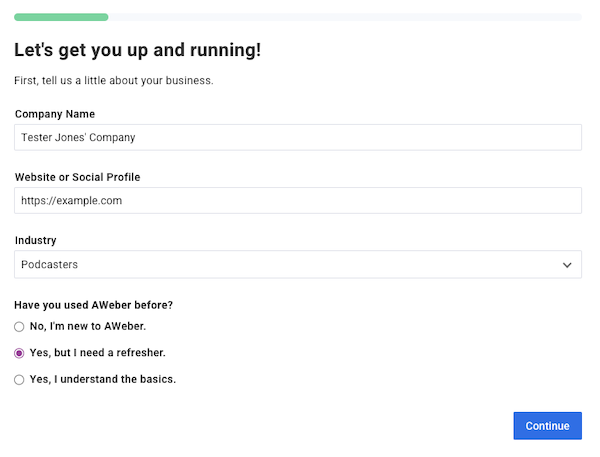600x457 pixels.
Task: Click the "Industry" label text
Action: point(35,240)
